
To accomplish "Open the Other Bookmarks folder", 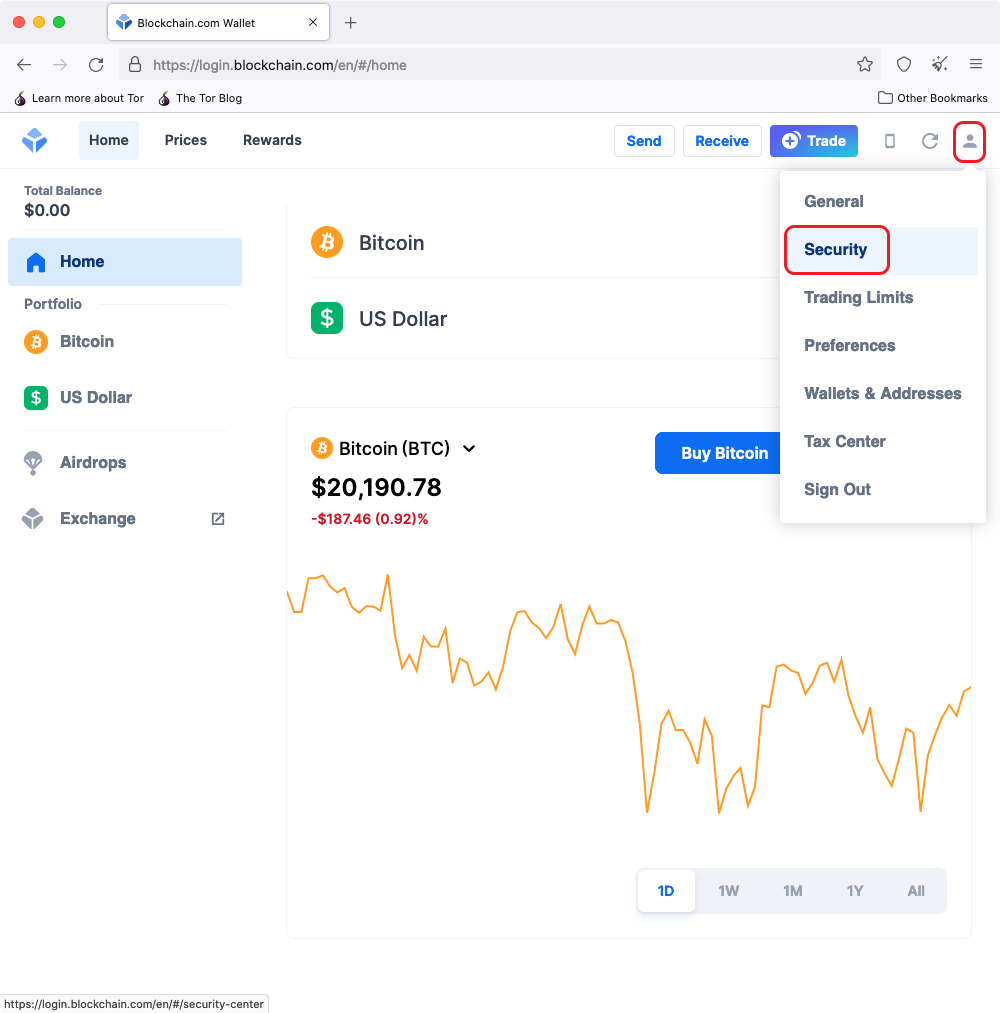I will [933, 98].
